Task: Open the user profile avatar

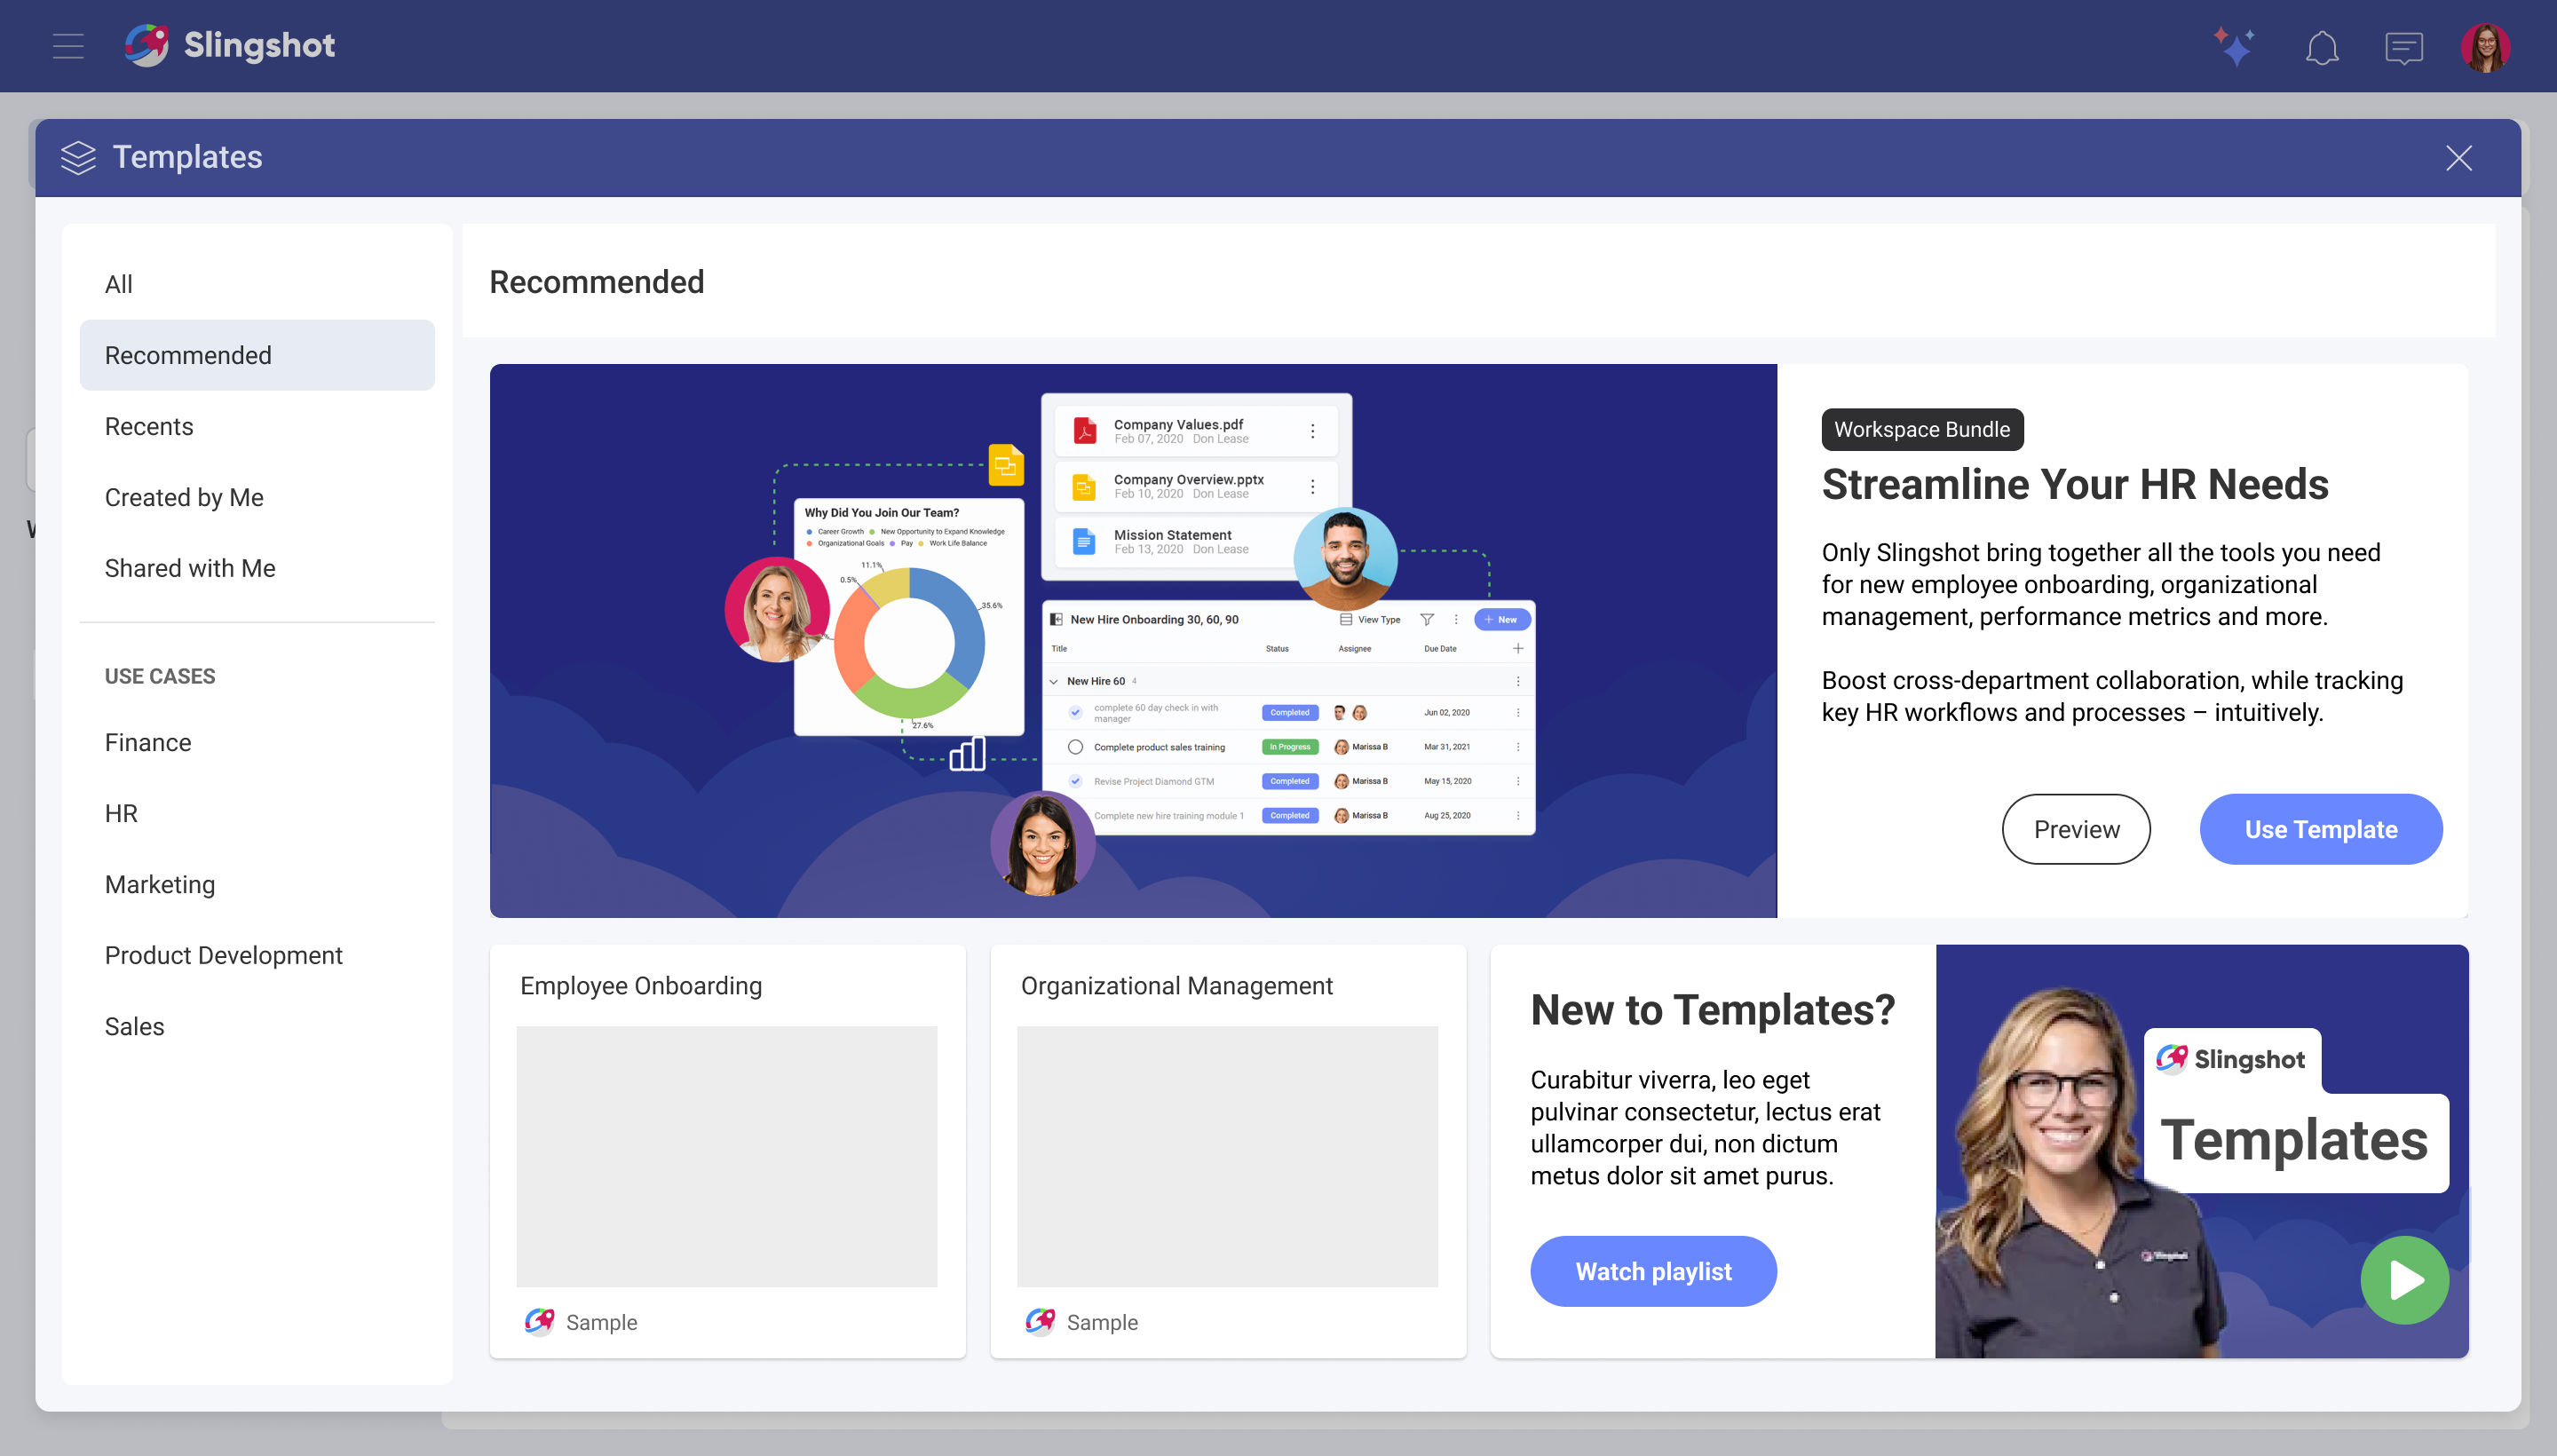Action: click(2485, 47)
